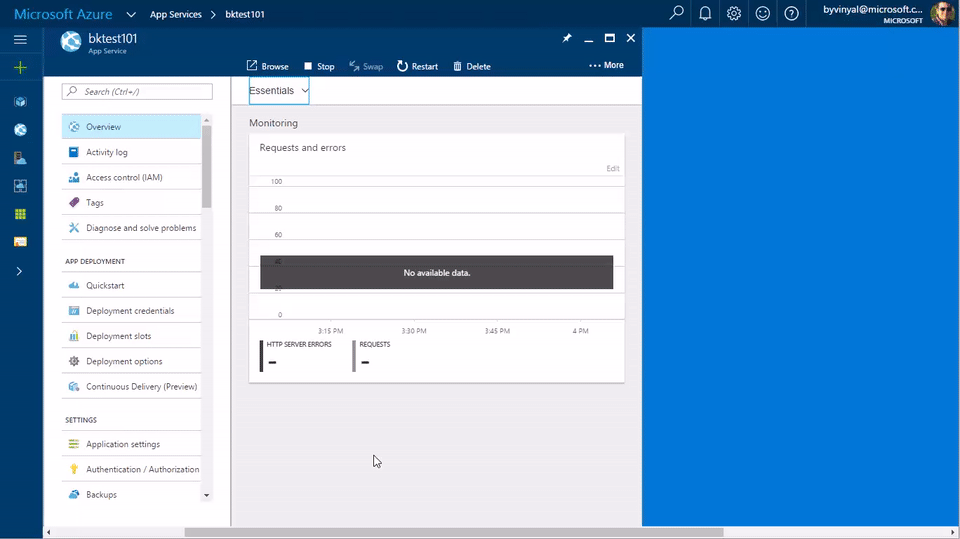Screen dimensions: 960x539
Task: Open the portal settings gear icon
Action: click(734, 14)
